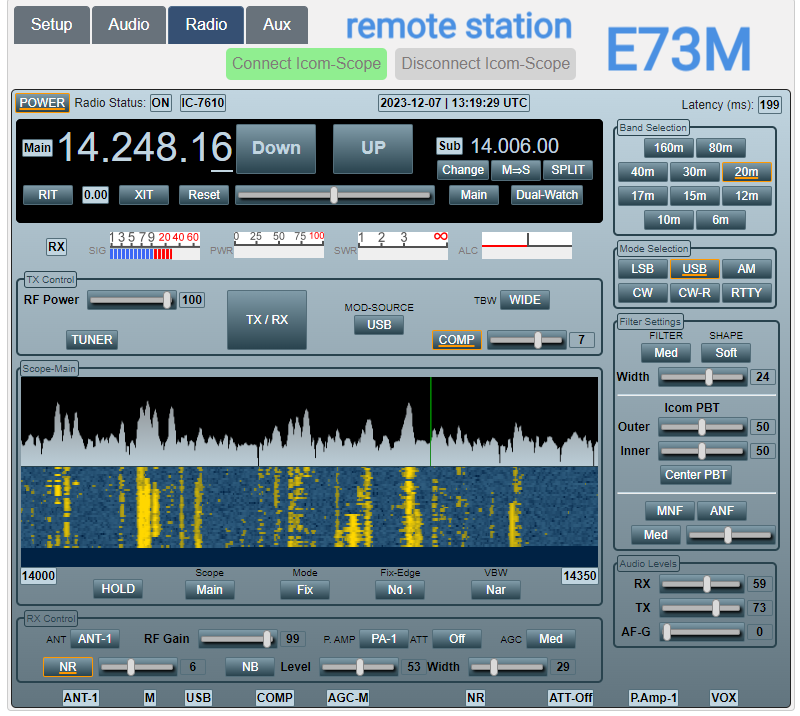
Task: Step frequency Down
Action: click(276, 148)
